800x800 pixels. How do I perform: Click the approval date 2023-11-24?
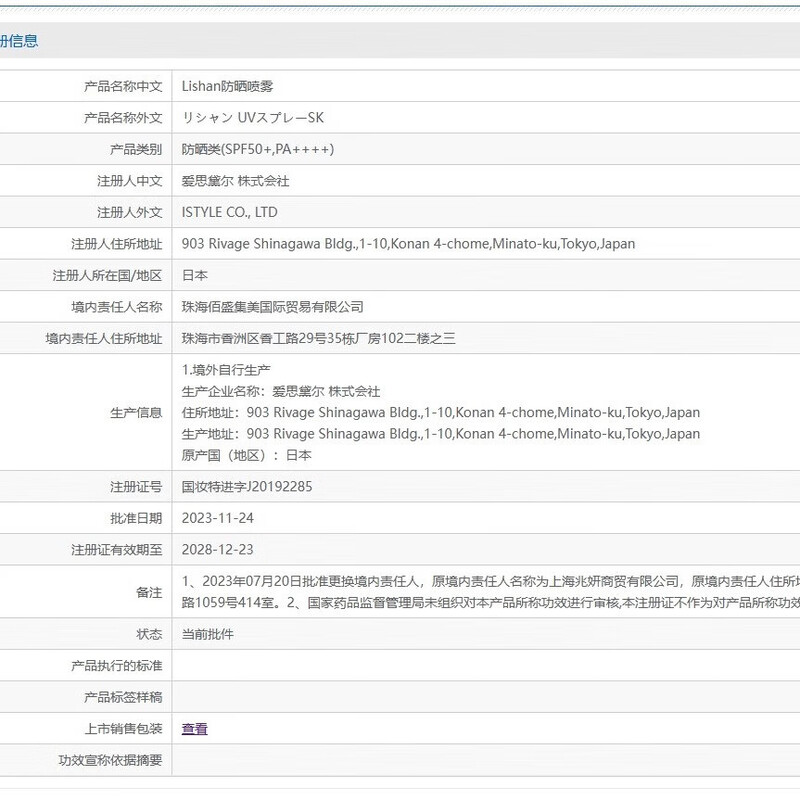[x=217, y=519]
